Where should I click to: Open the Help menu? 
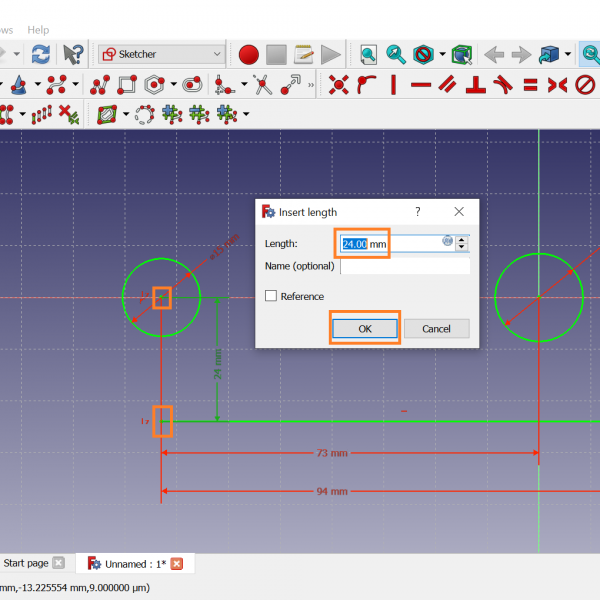[38, 30]
